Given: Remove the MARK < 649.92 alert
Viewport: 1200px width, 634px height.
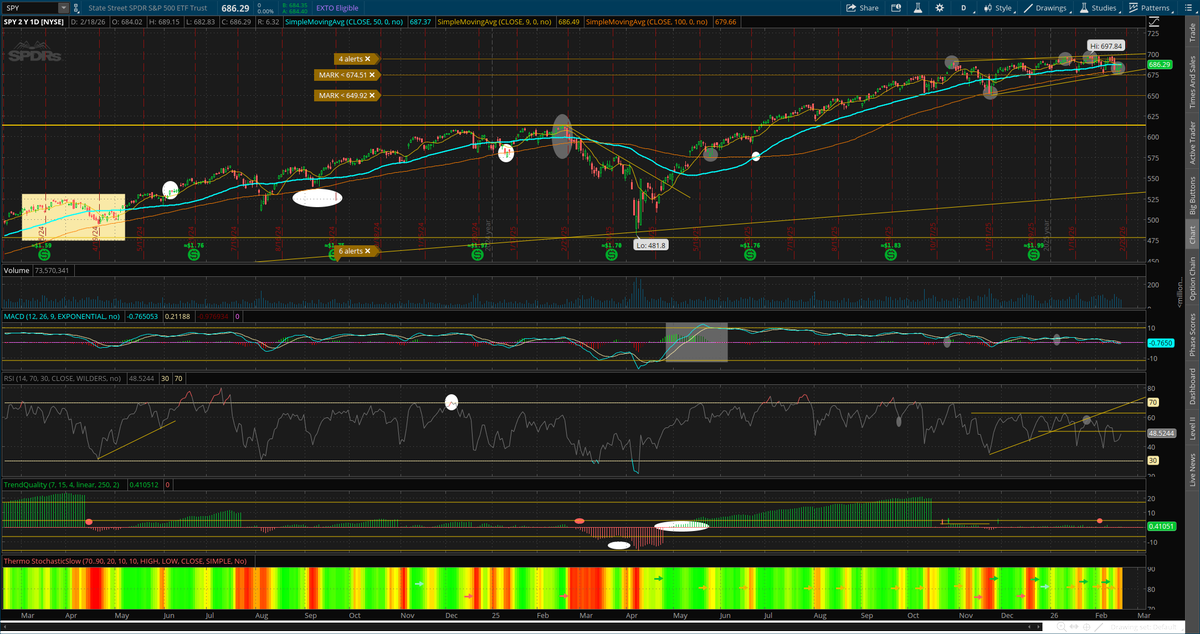Looking at the screenshot, I should pos(373,96).
